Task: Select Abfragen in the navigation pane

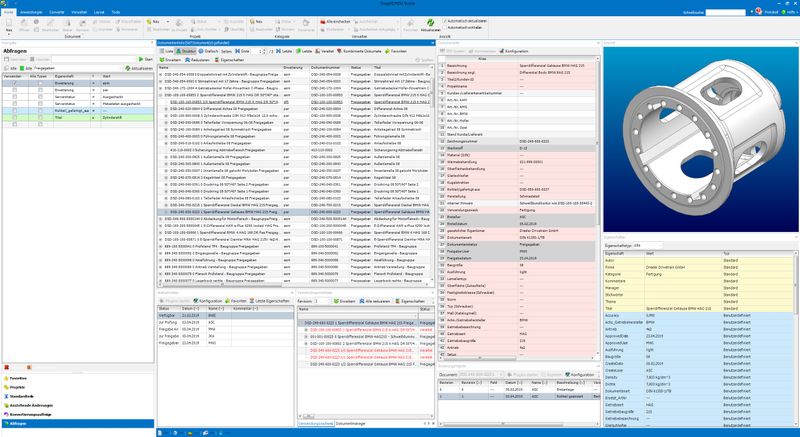Action: [x=77, y=424]
